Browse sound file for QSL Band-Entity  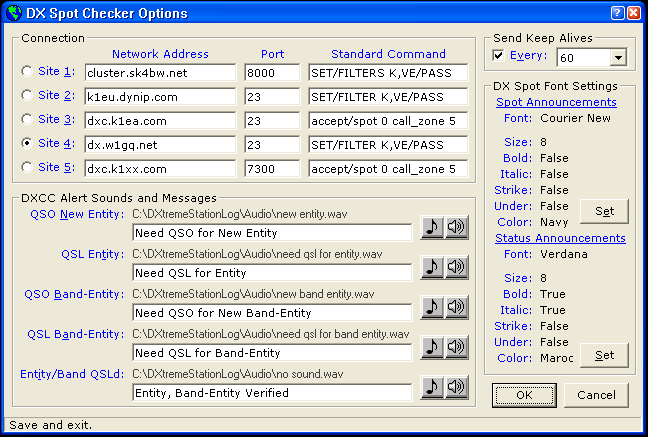tap(432, 347)
